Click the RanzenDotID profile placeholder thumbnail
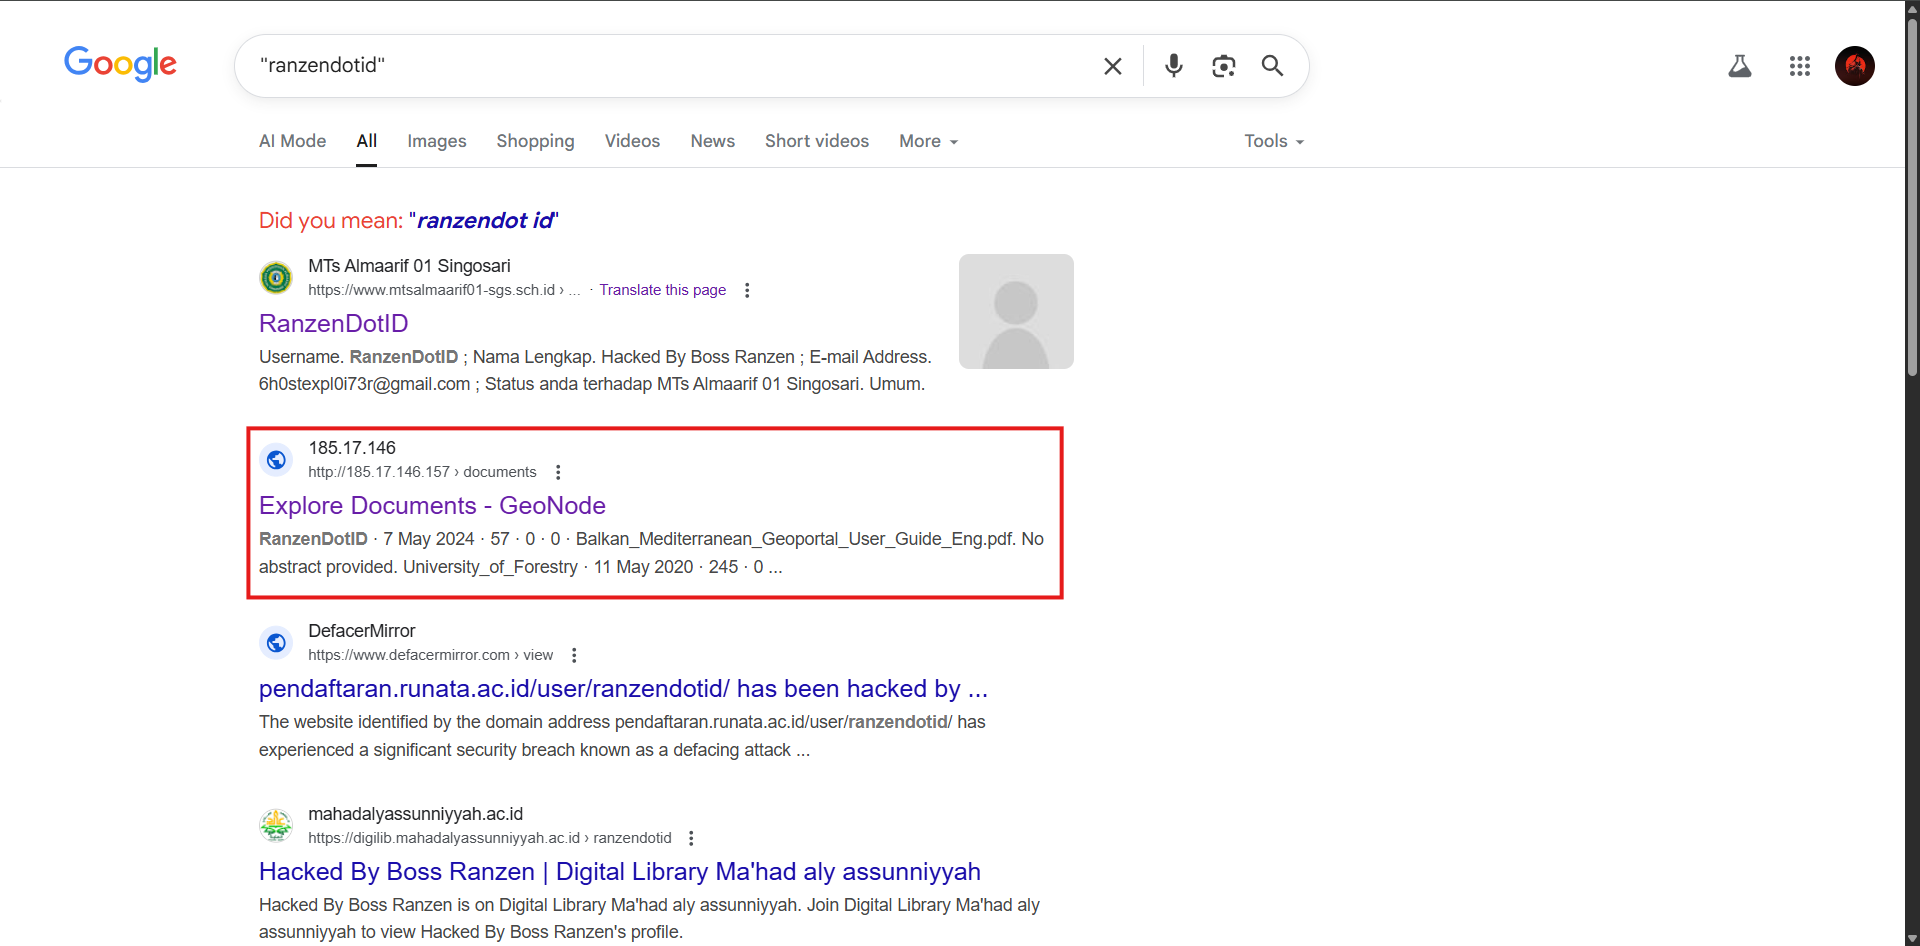Screen dimensions: 1920x946 [x=1016, y=311]
